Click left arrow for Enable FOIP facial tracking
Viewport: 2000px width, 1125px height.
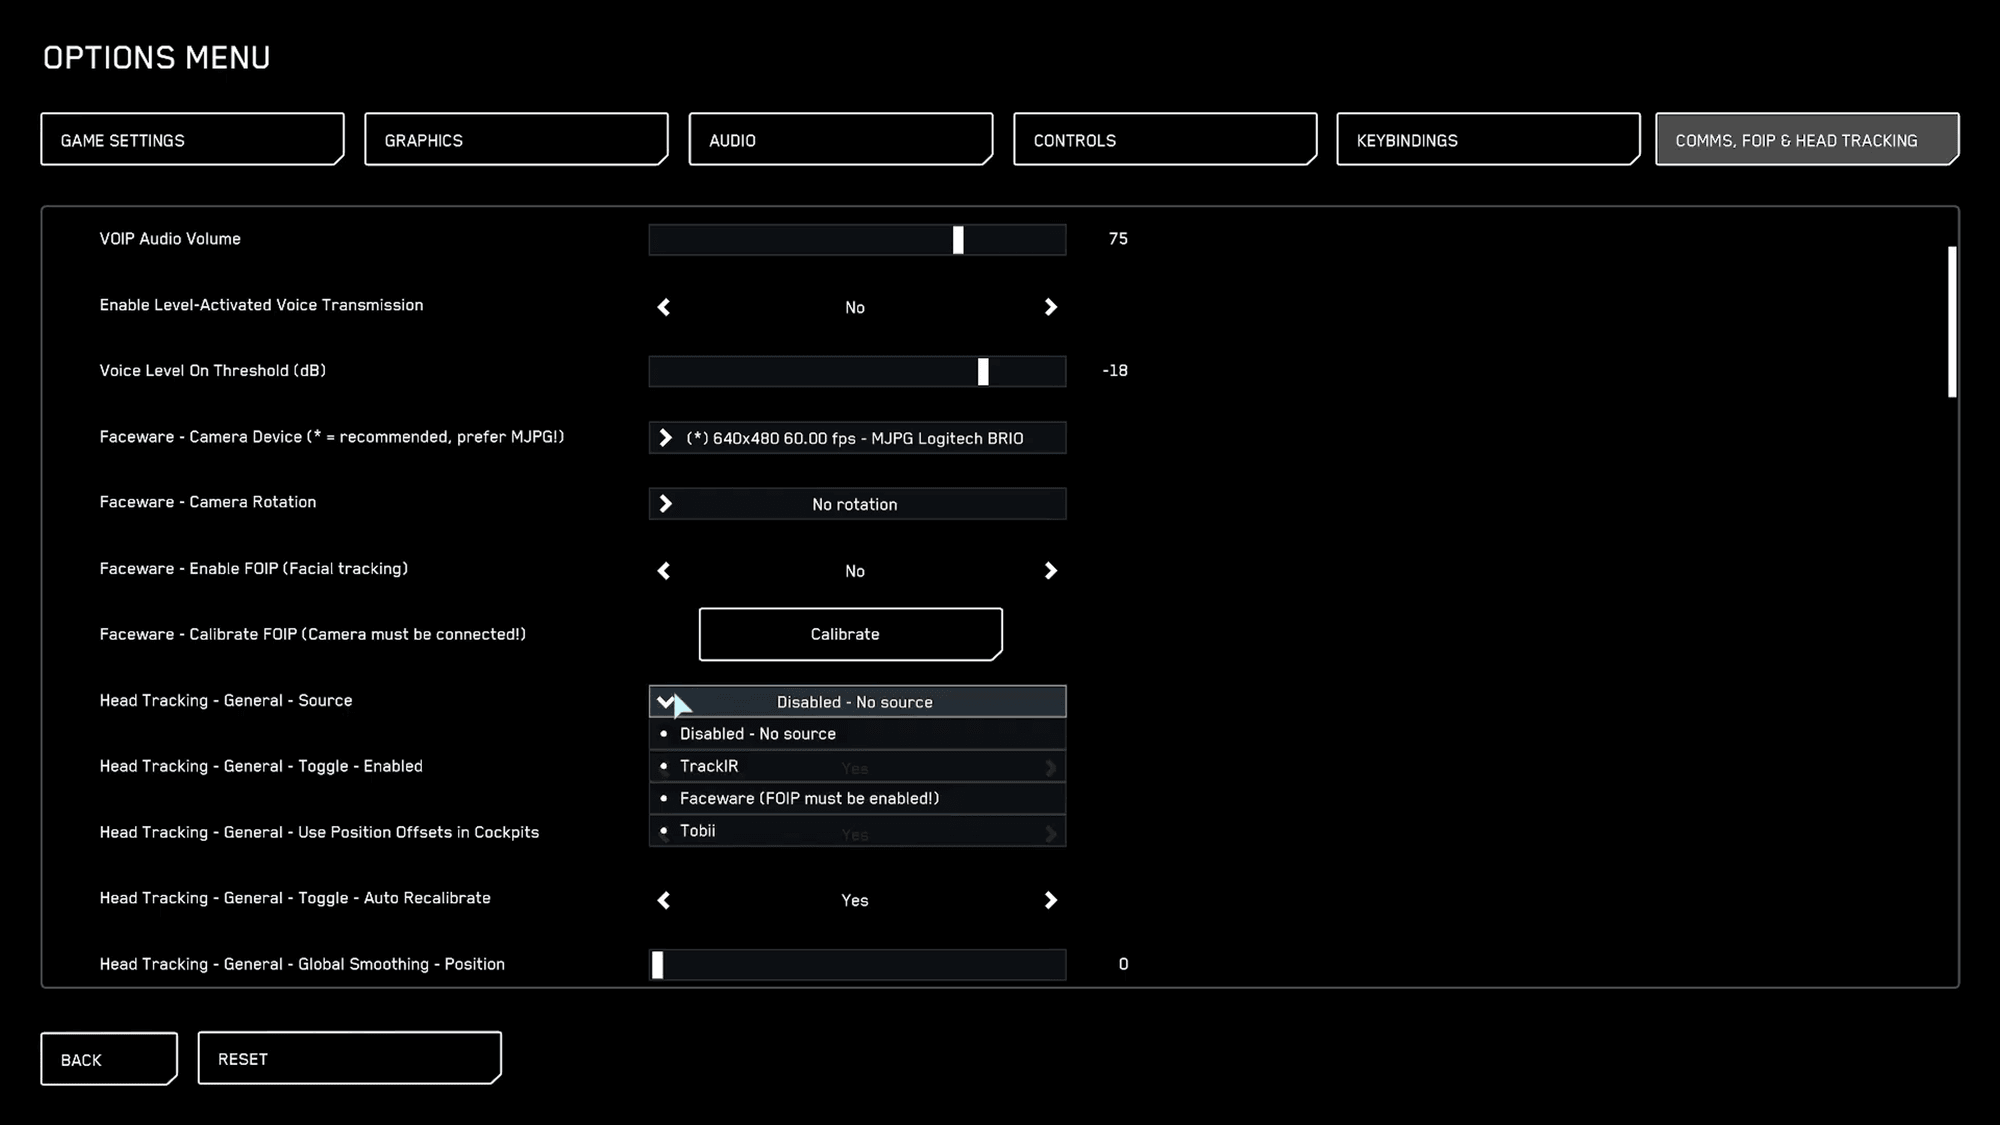(x=664, y=571)
